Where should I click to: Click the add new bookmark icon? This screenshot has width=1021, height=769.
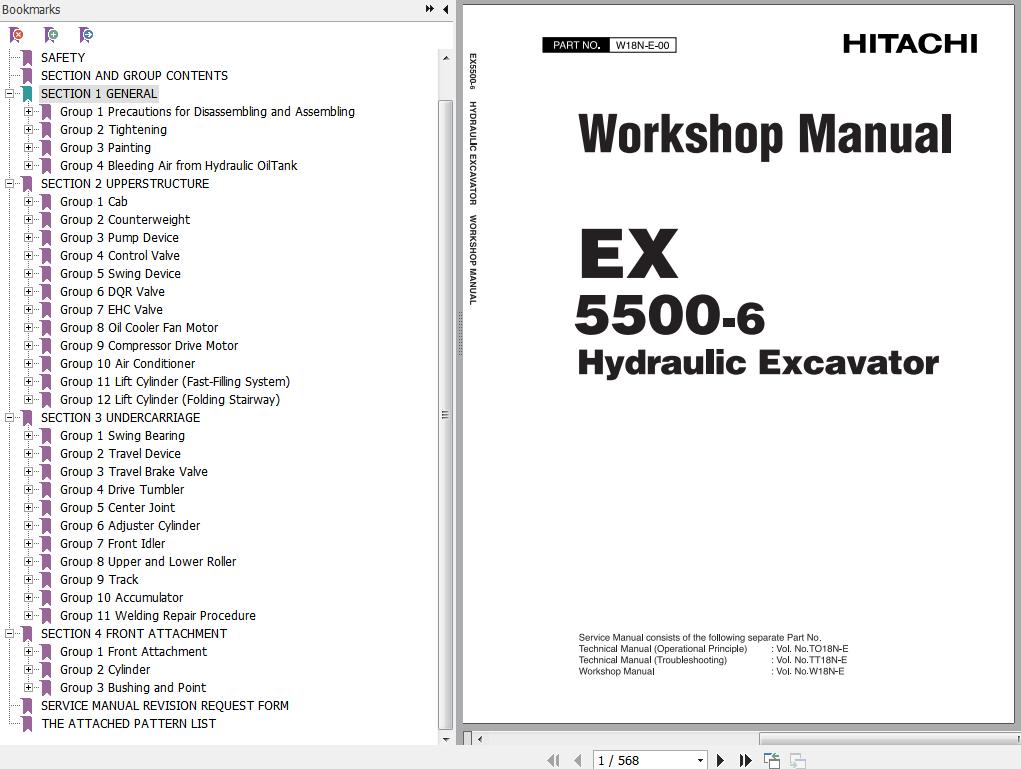point(51,35)
